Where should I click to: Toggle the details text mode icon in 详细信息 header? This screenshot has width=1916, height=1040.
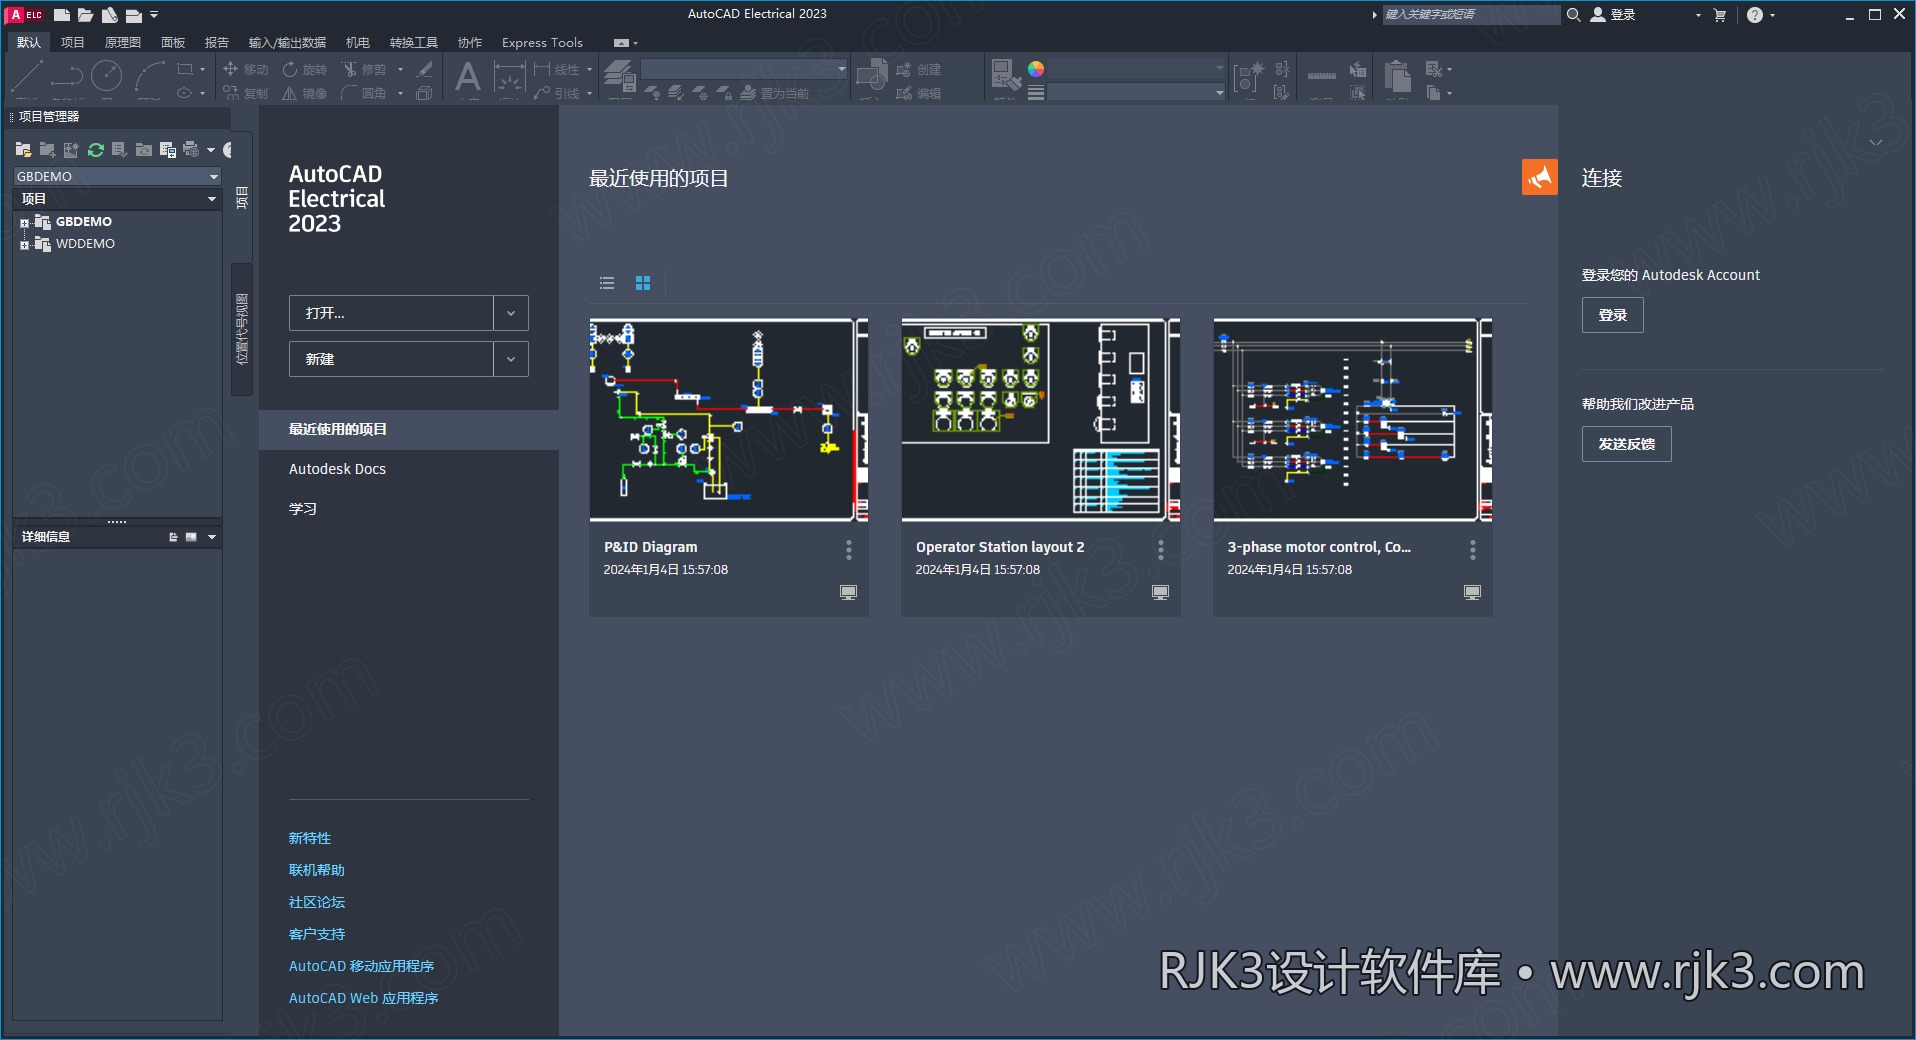pyautogui.click(x=173, y=537)
